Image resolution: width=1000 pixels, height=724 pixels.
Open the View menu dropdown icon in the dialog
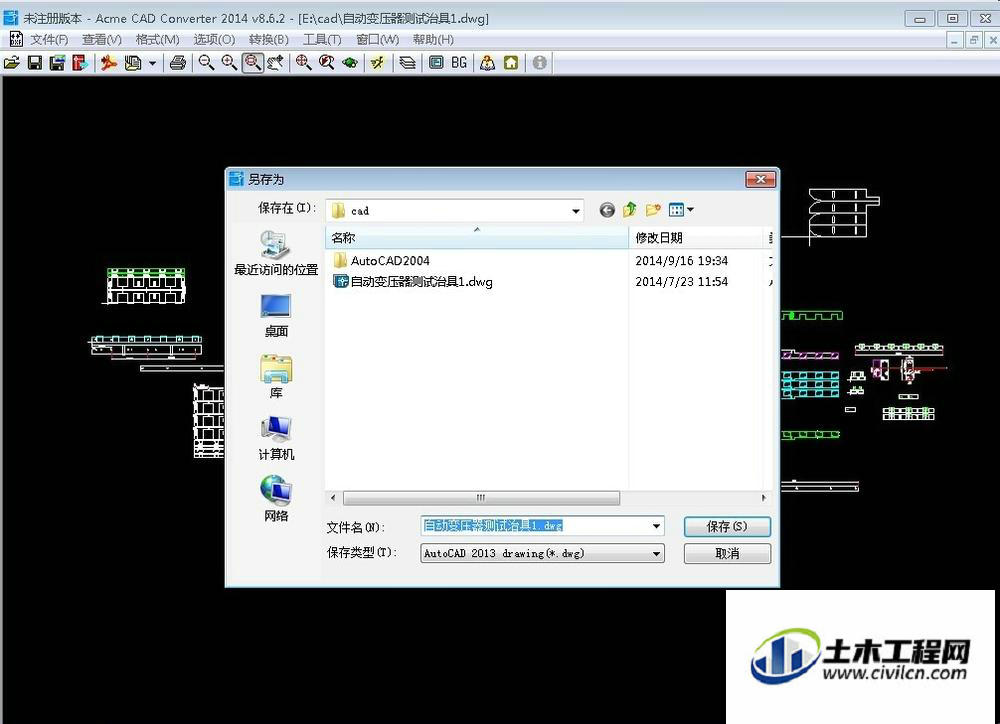pyautogui.click(x=681, y=210)
